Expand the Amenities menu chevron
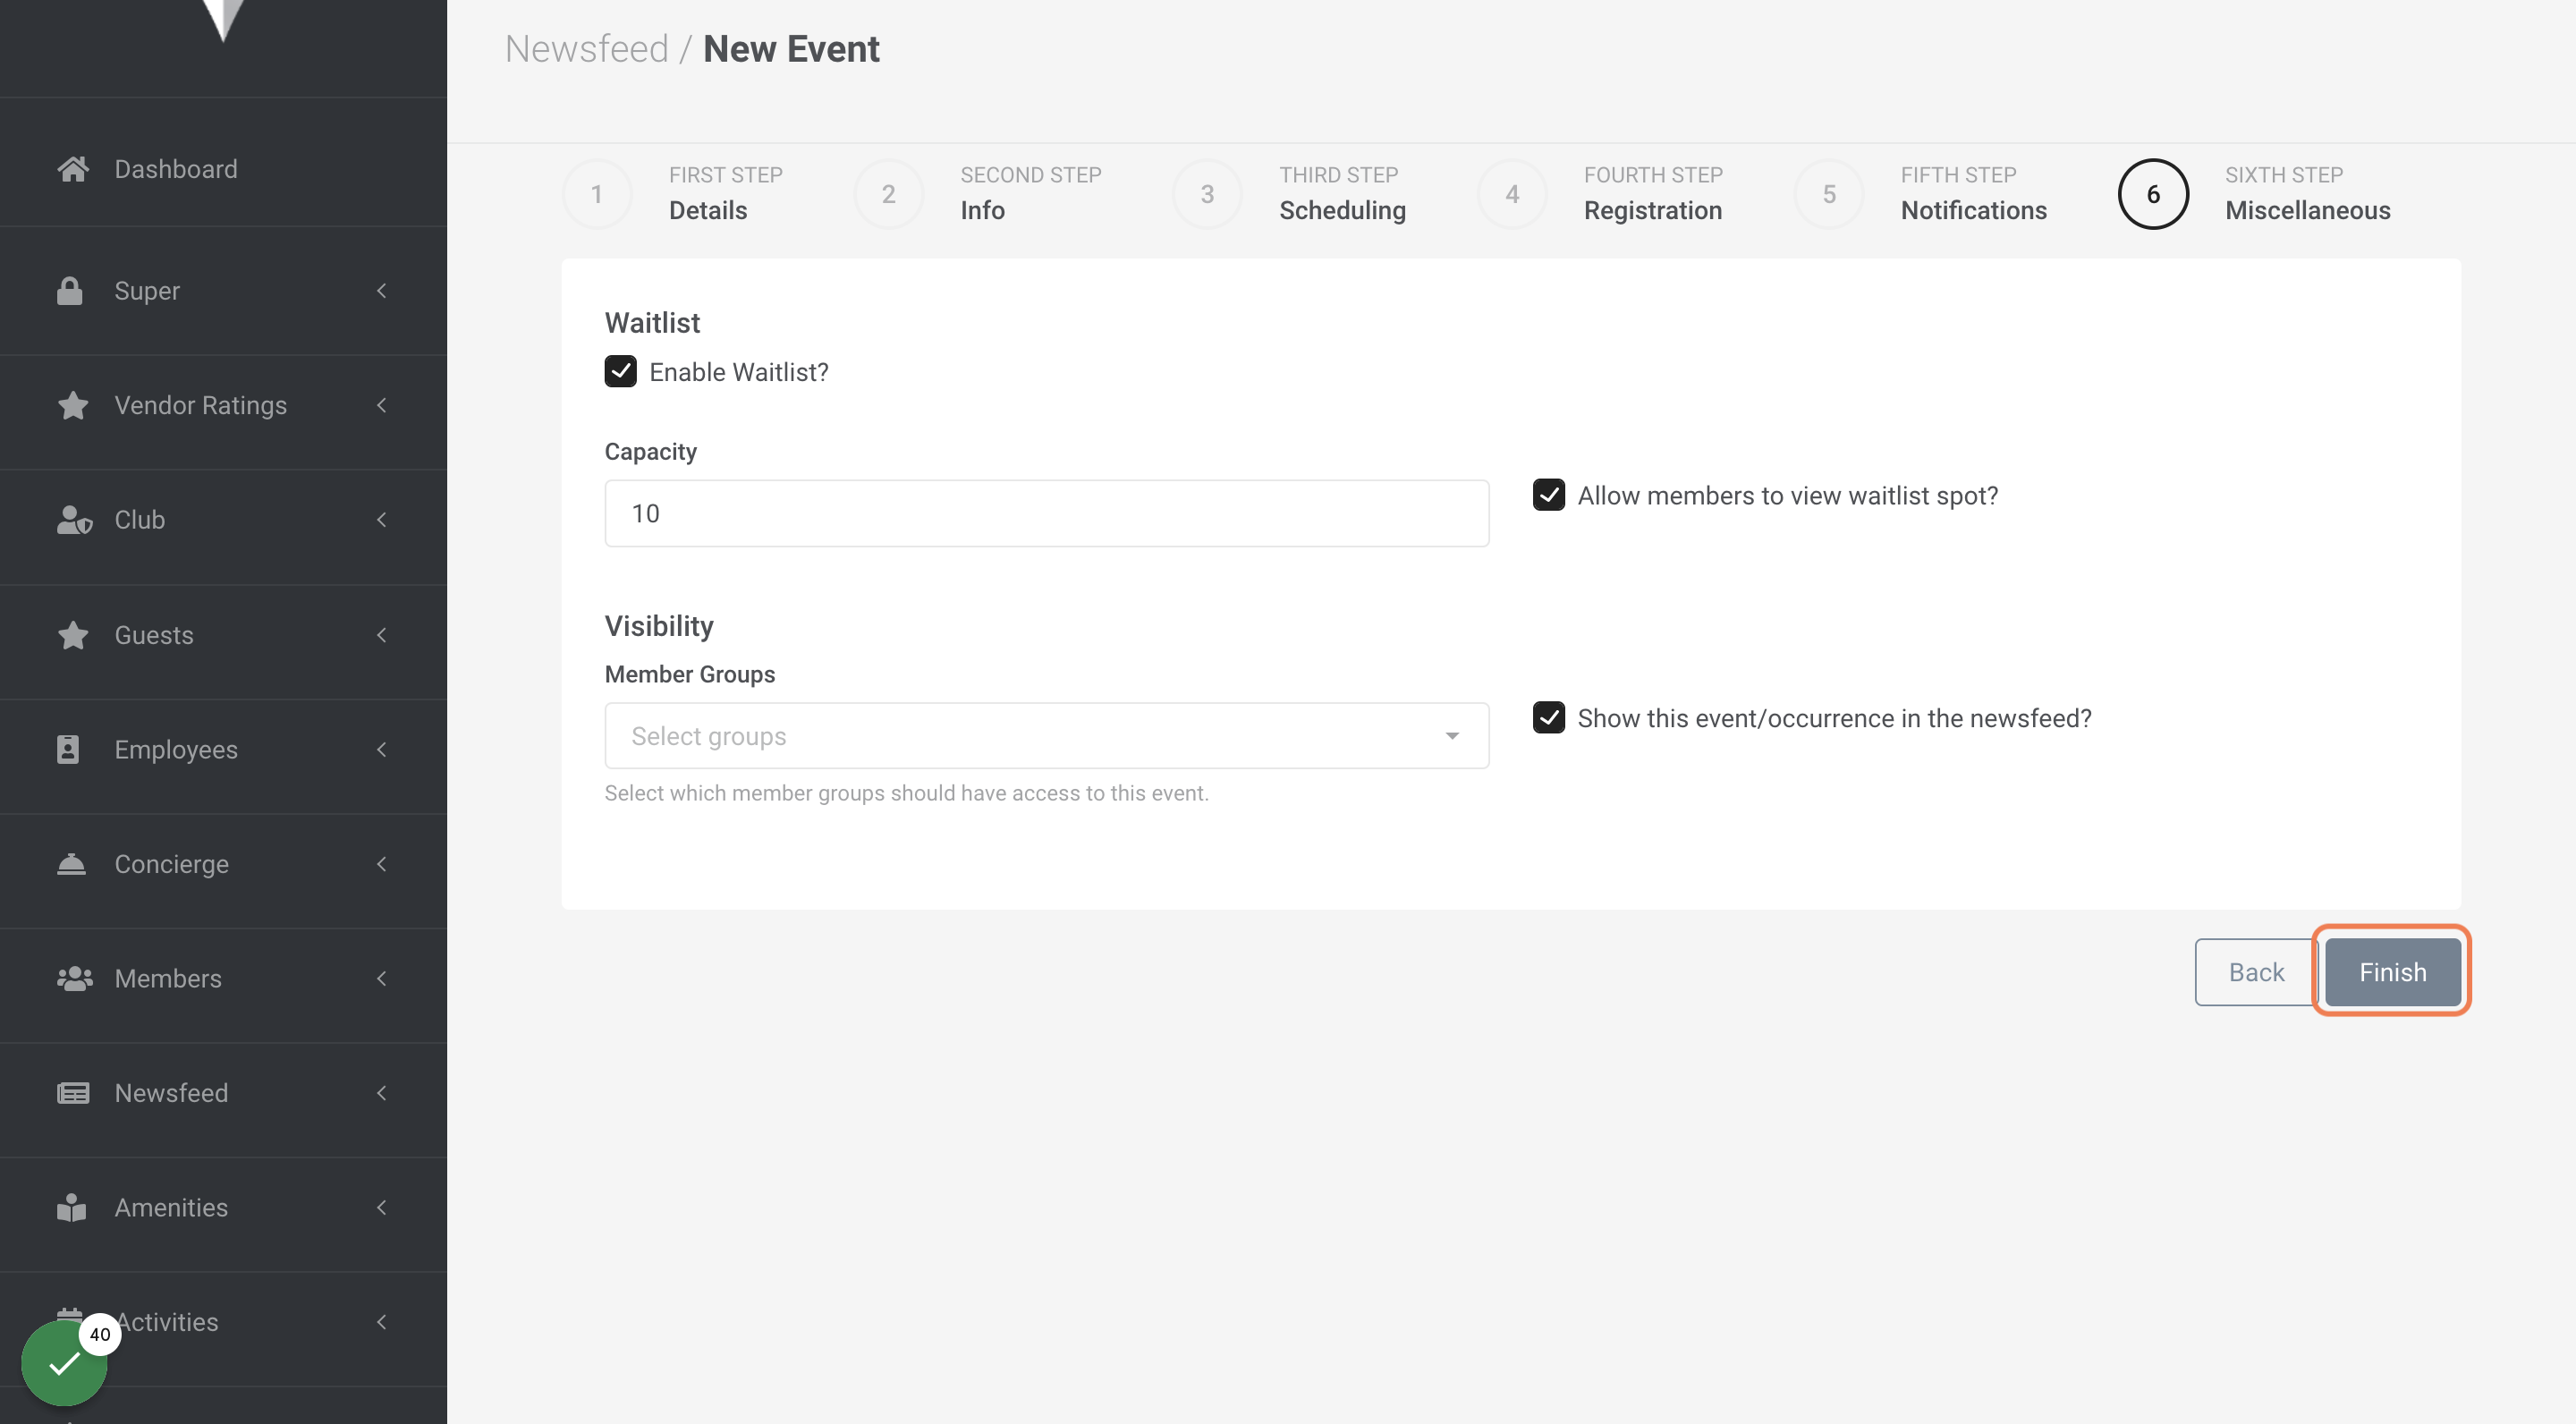The width and height of the screenshot is (2576, 1424). (381, 1208)
